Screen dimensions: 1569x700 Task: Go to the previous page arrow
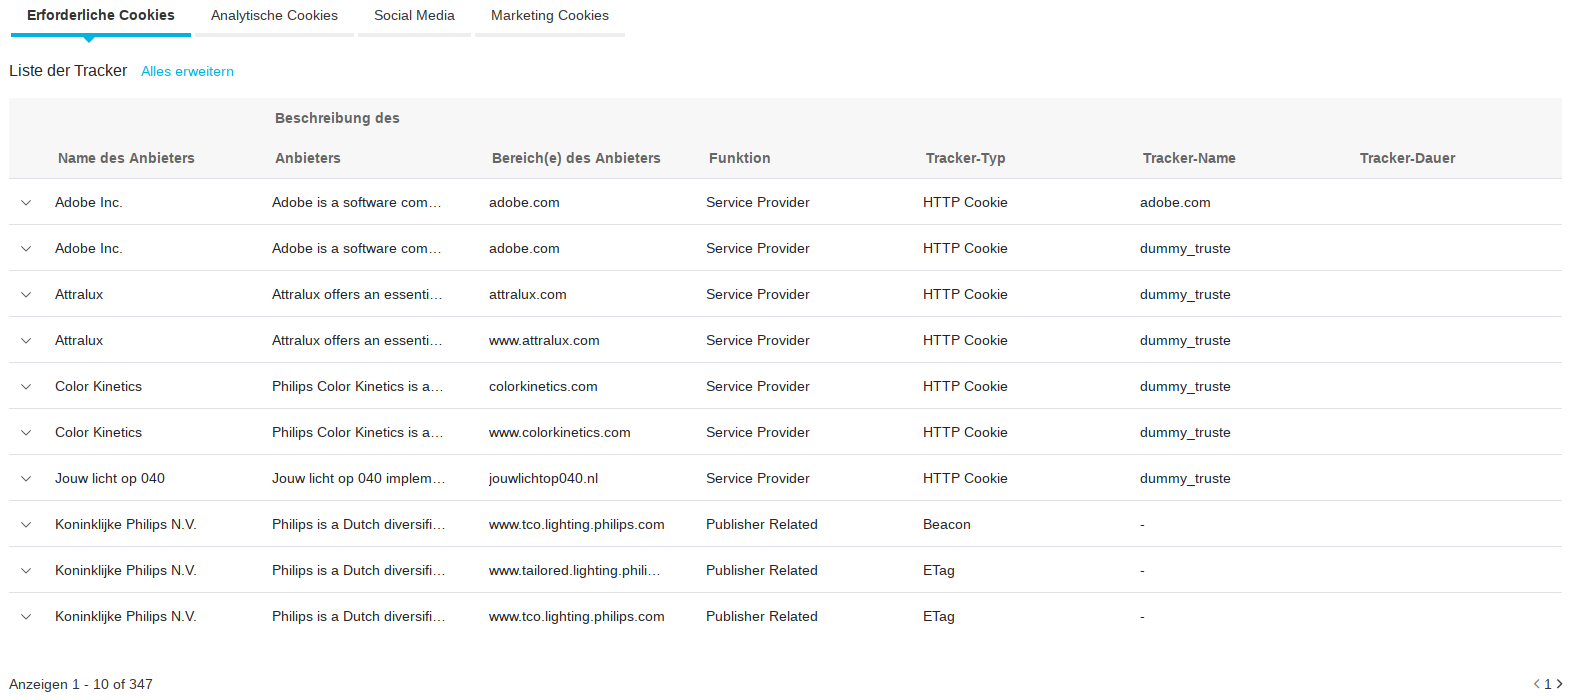point(1537,684)
